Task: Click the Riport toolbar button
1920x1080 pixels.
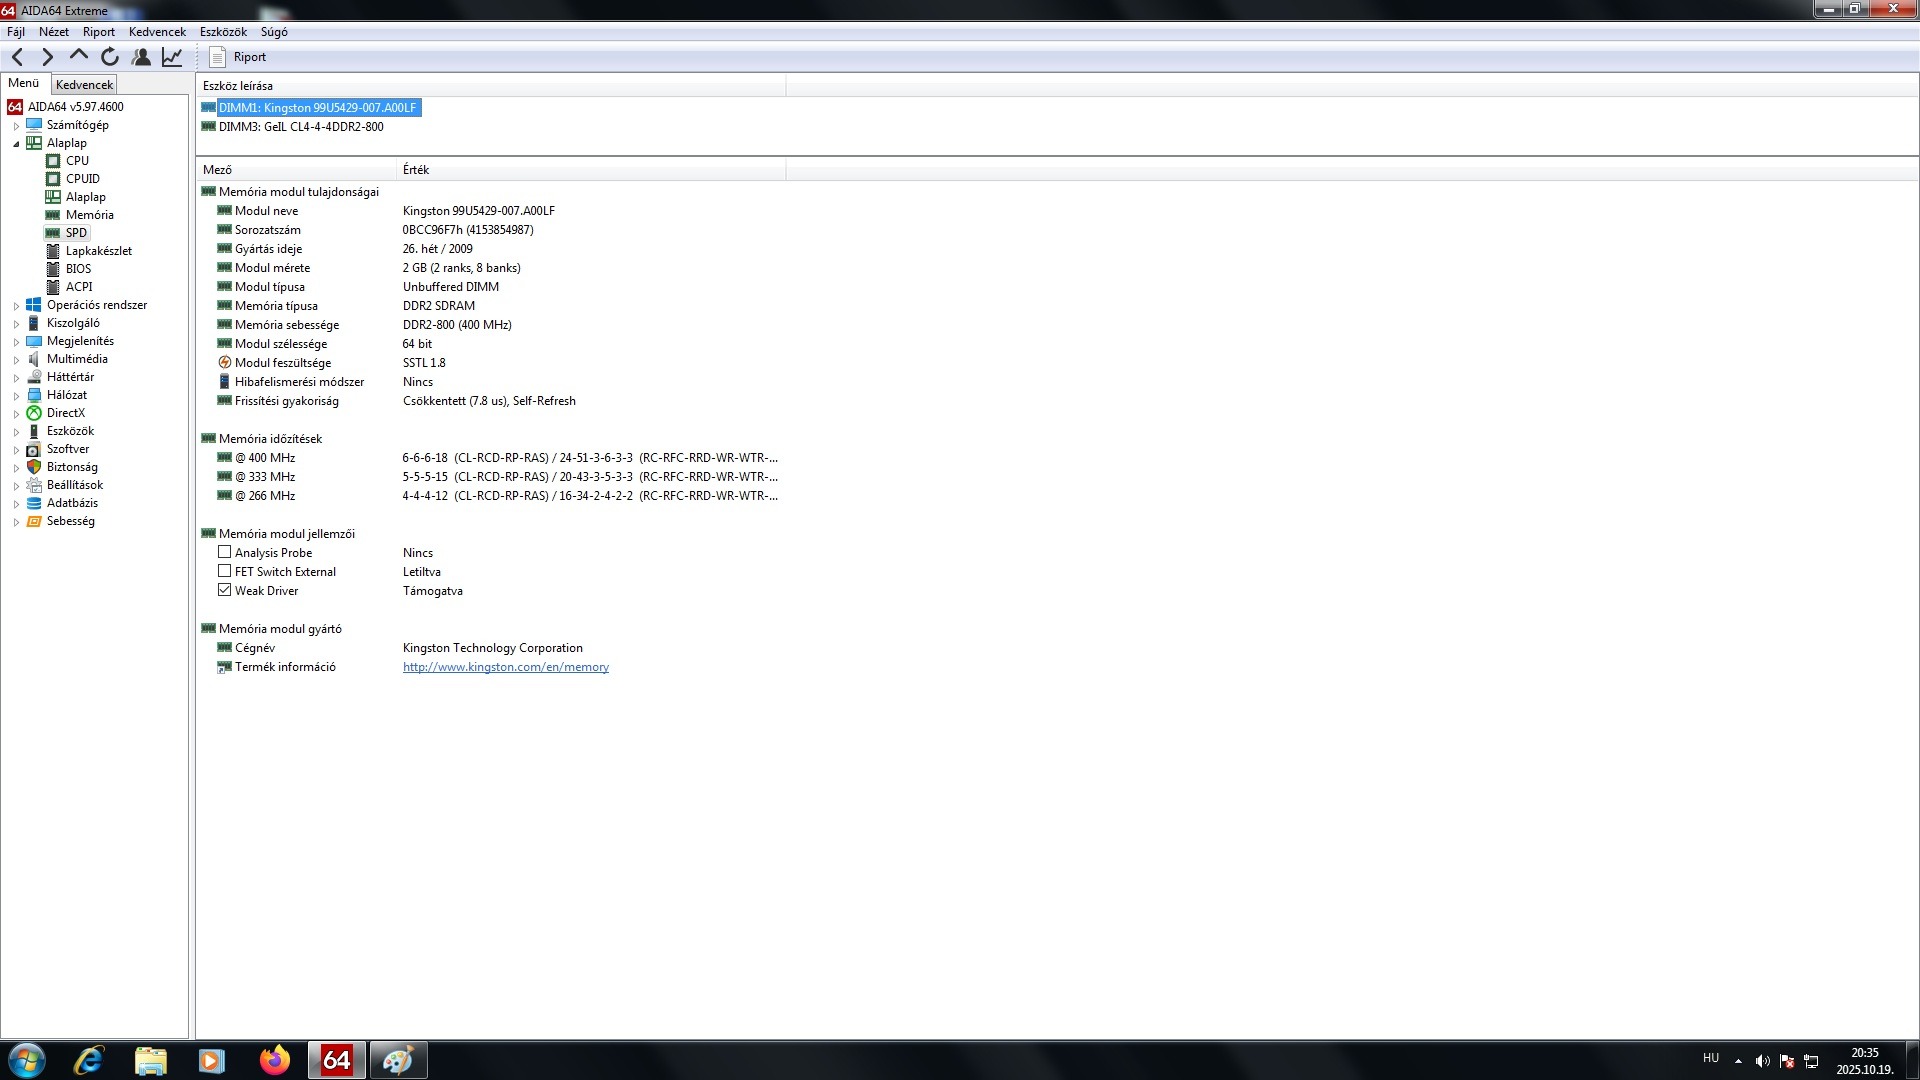Action: [238, 57]
